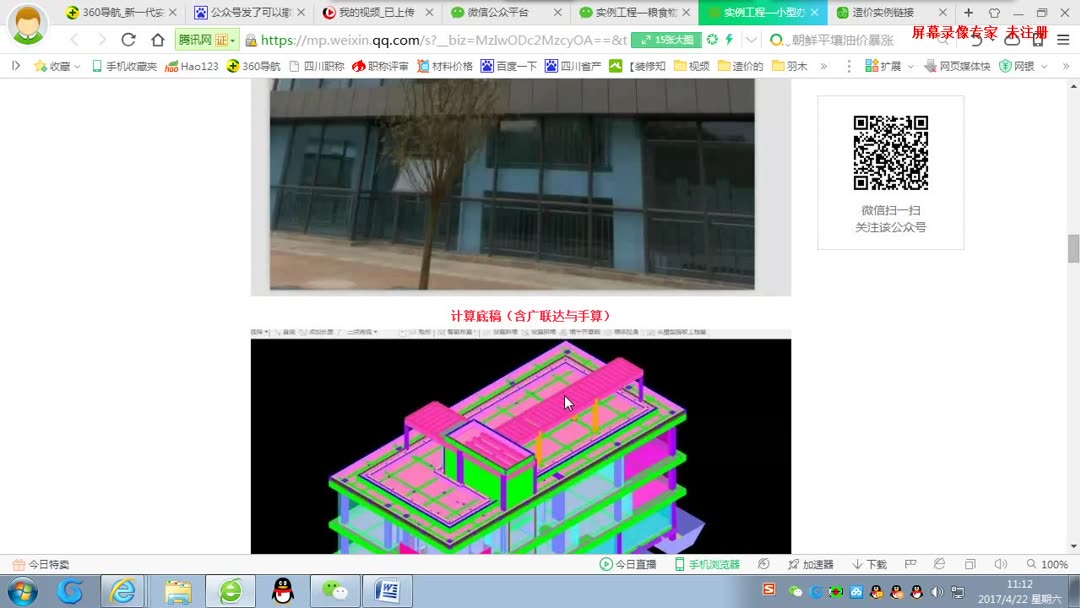1080x608 pixels.
Task: Click the 加速器 icon at the bottom
Action: point(795,563)
